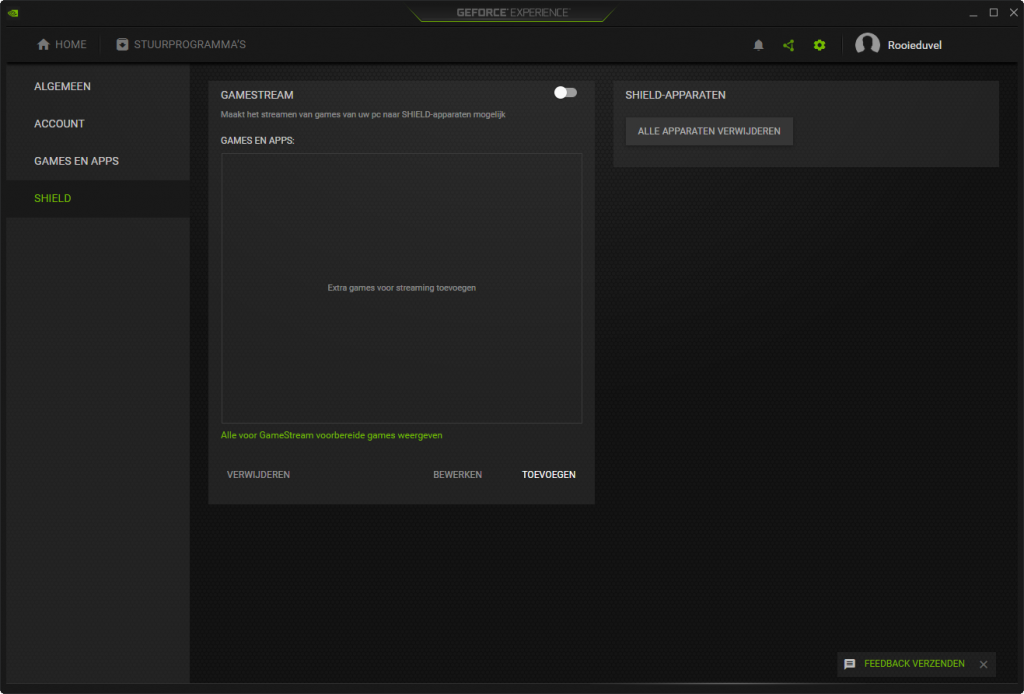Viewport: 1024px width, 694px height.
Task: Open the notifications bell
Action: click(758, 45)
